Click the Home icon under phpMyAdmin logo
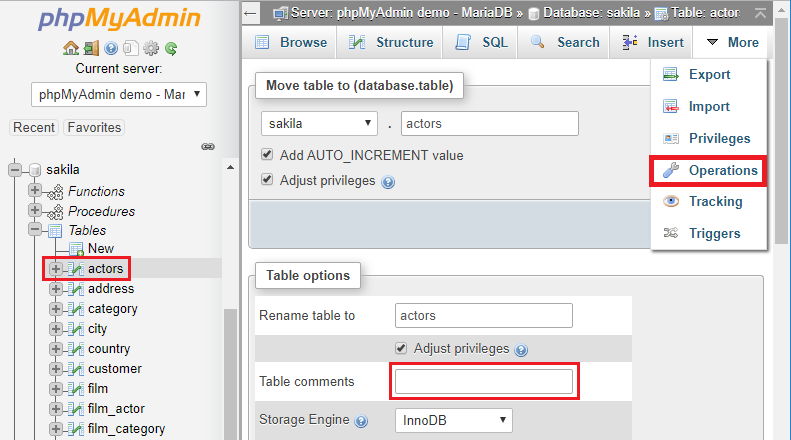This screenshot has width=791, height=440. click(70, 48)
